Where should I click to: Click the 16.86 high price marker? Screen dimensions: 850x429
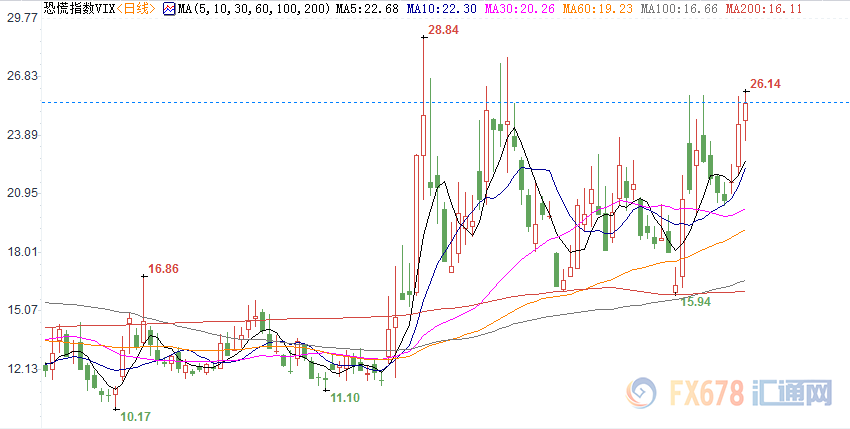point(163,268)
